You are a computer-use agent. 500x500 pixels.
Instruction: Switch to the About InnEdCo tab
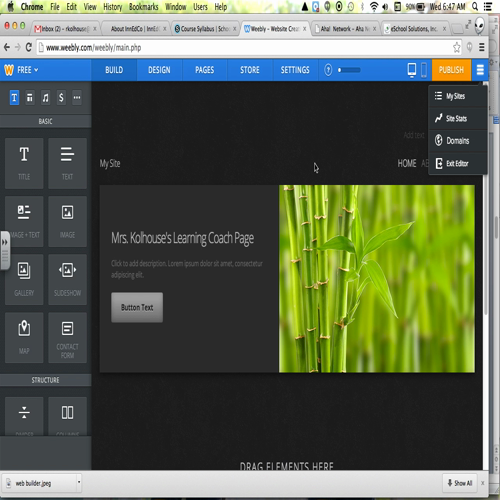136,29
